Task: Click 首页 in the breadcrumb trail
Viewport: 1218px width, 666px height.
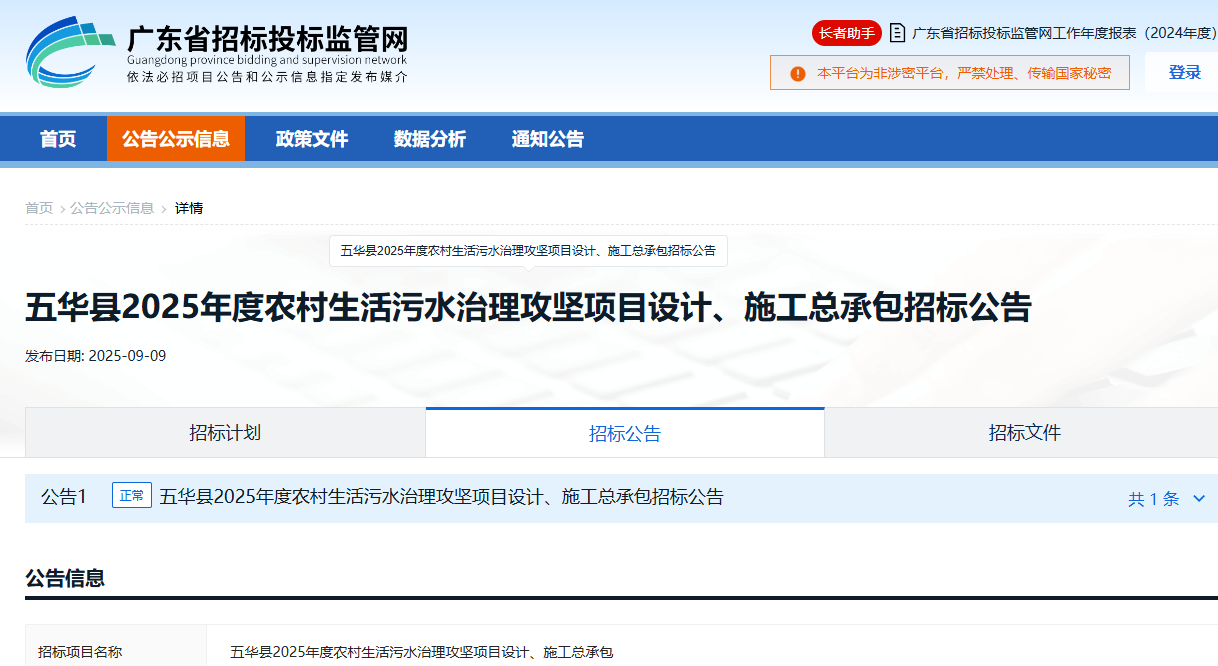Action: [39, 208]
